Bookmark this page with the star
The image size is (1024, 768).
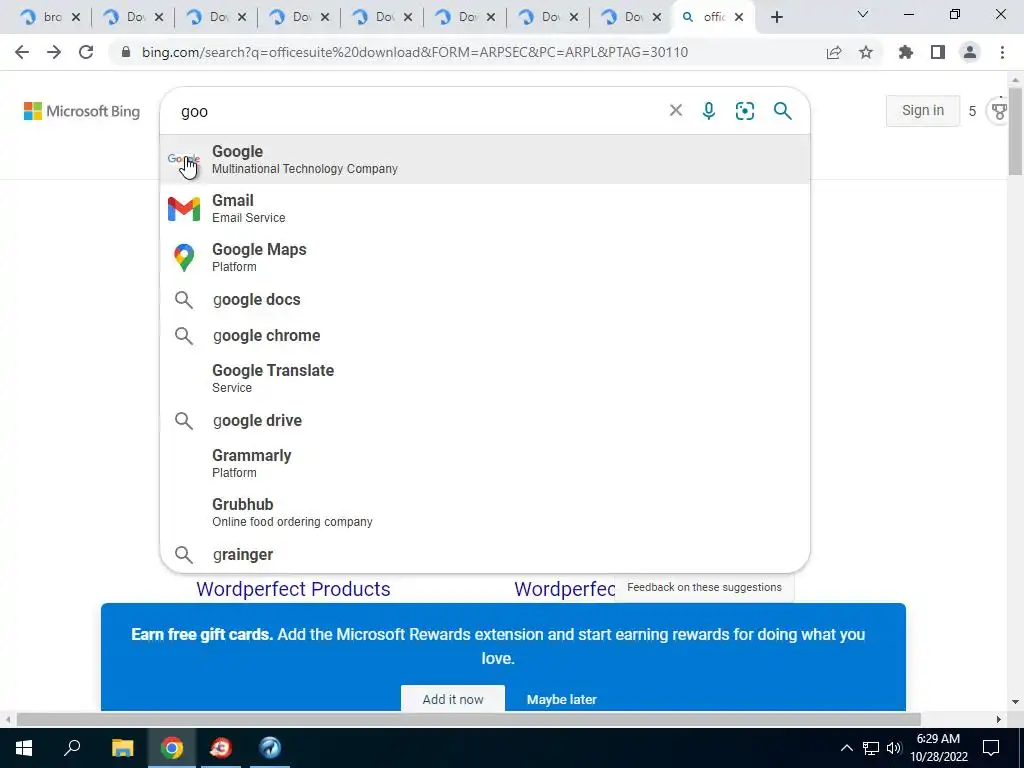point(866,52)
